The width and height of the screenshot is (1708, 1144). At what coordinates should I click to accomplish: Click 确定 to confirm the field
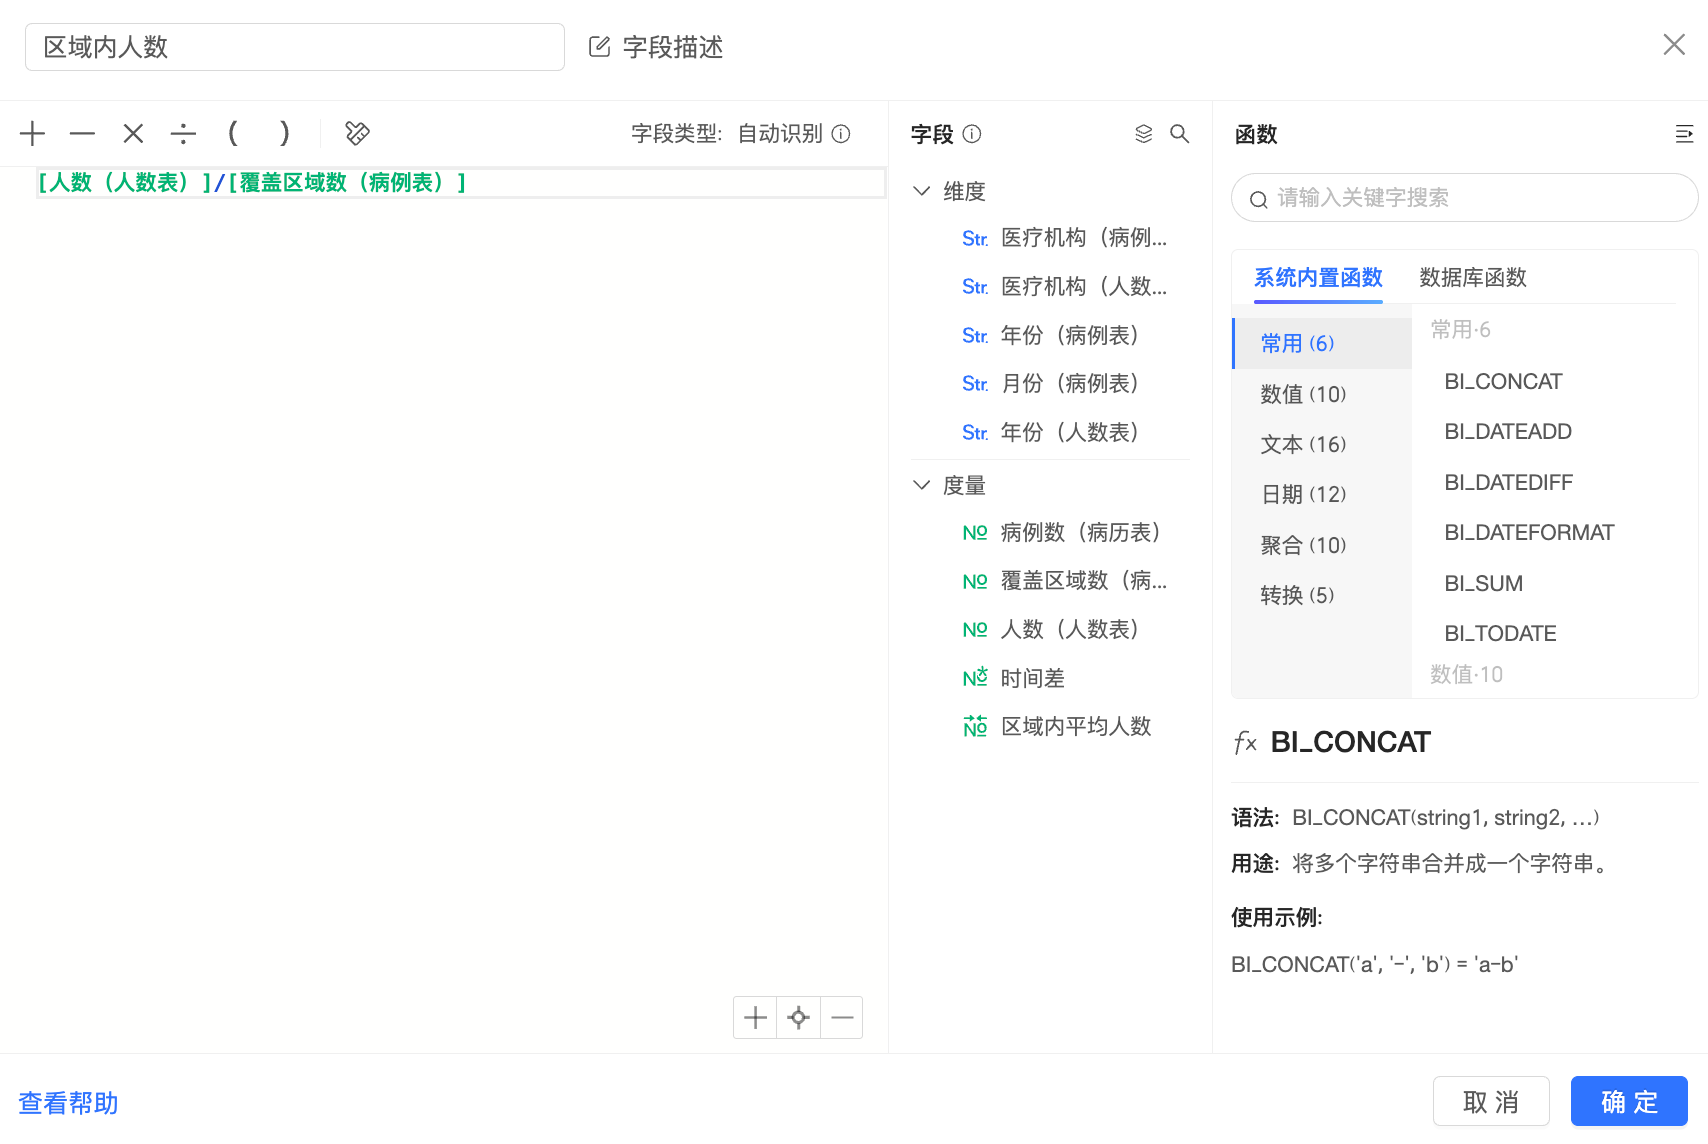(x=1629, y=1101)
